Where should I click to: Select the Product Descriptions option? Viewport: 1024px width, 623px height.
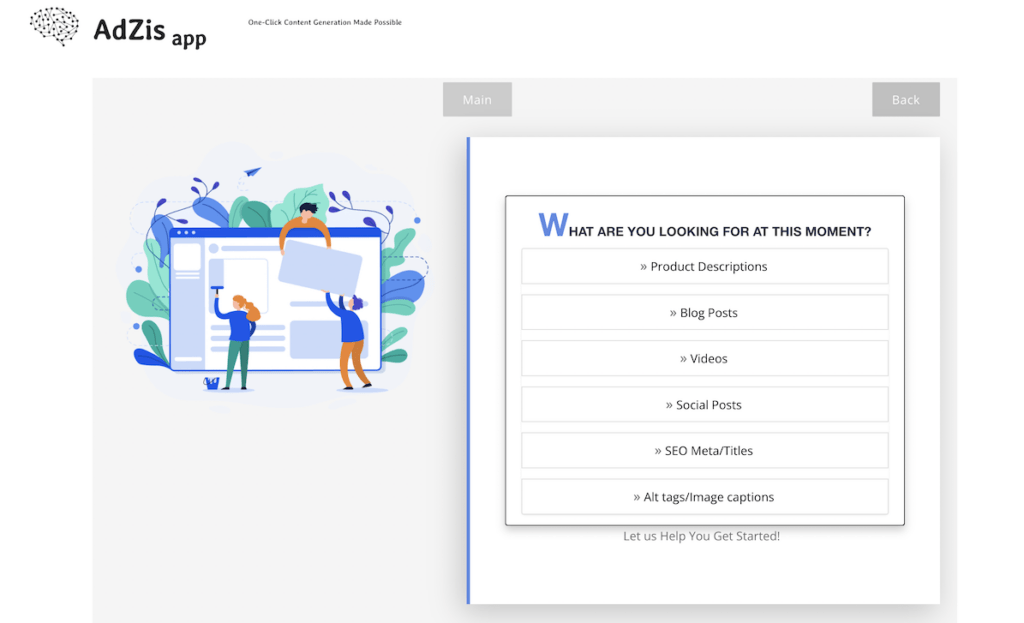coord(705,266)
